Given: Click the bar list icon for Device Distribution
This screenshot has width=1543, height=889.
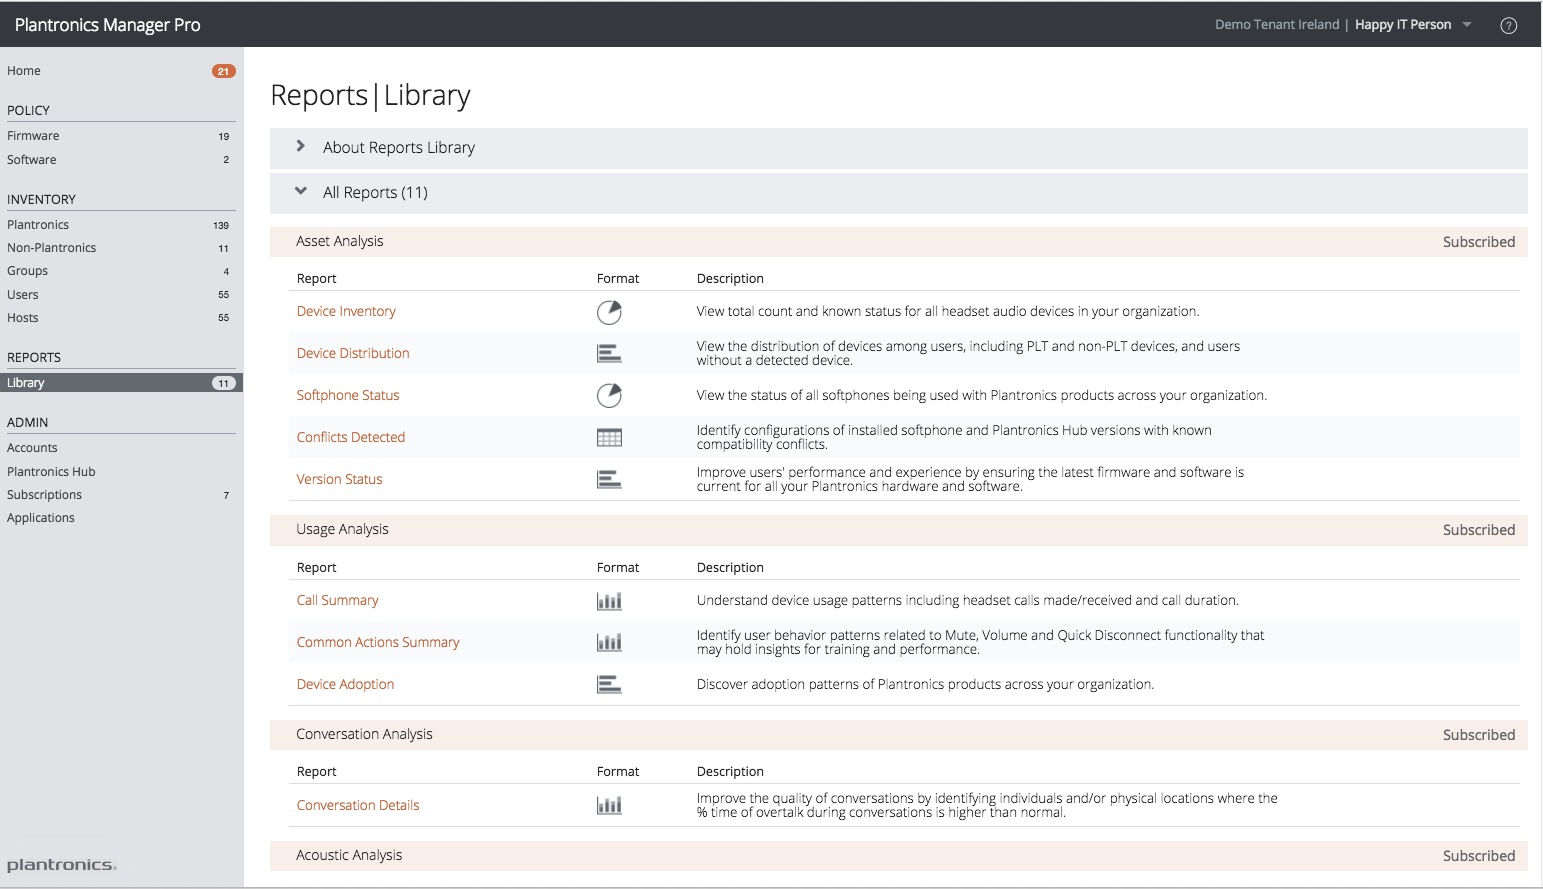Looking at the screenshot, I should [609, 354].
